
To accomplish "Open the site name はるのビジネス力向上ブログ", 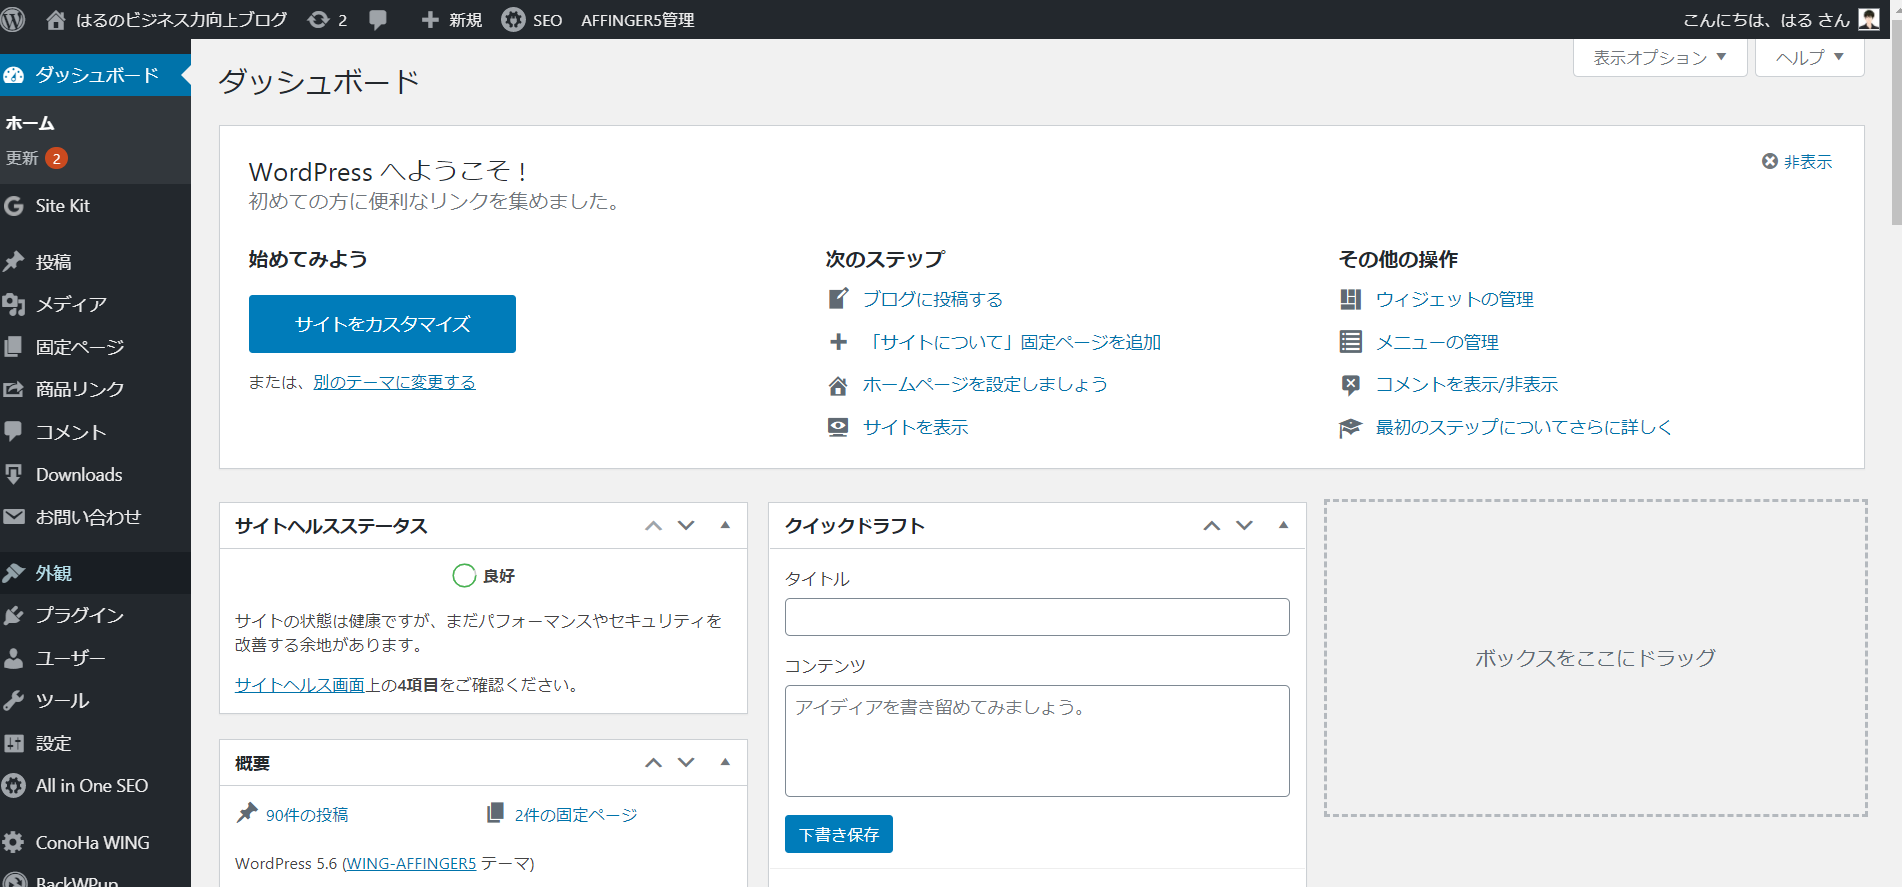I will (x=181, y=20).
